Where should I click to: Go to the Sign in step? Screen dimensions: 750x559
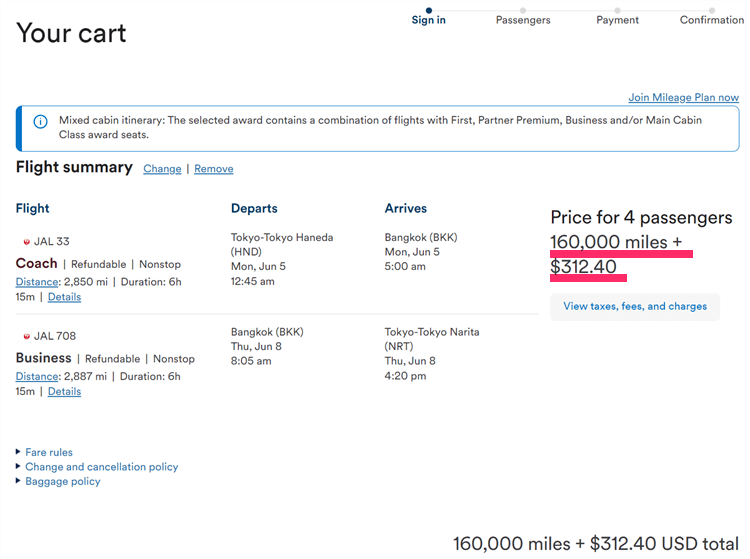coord(429,20)
